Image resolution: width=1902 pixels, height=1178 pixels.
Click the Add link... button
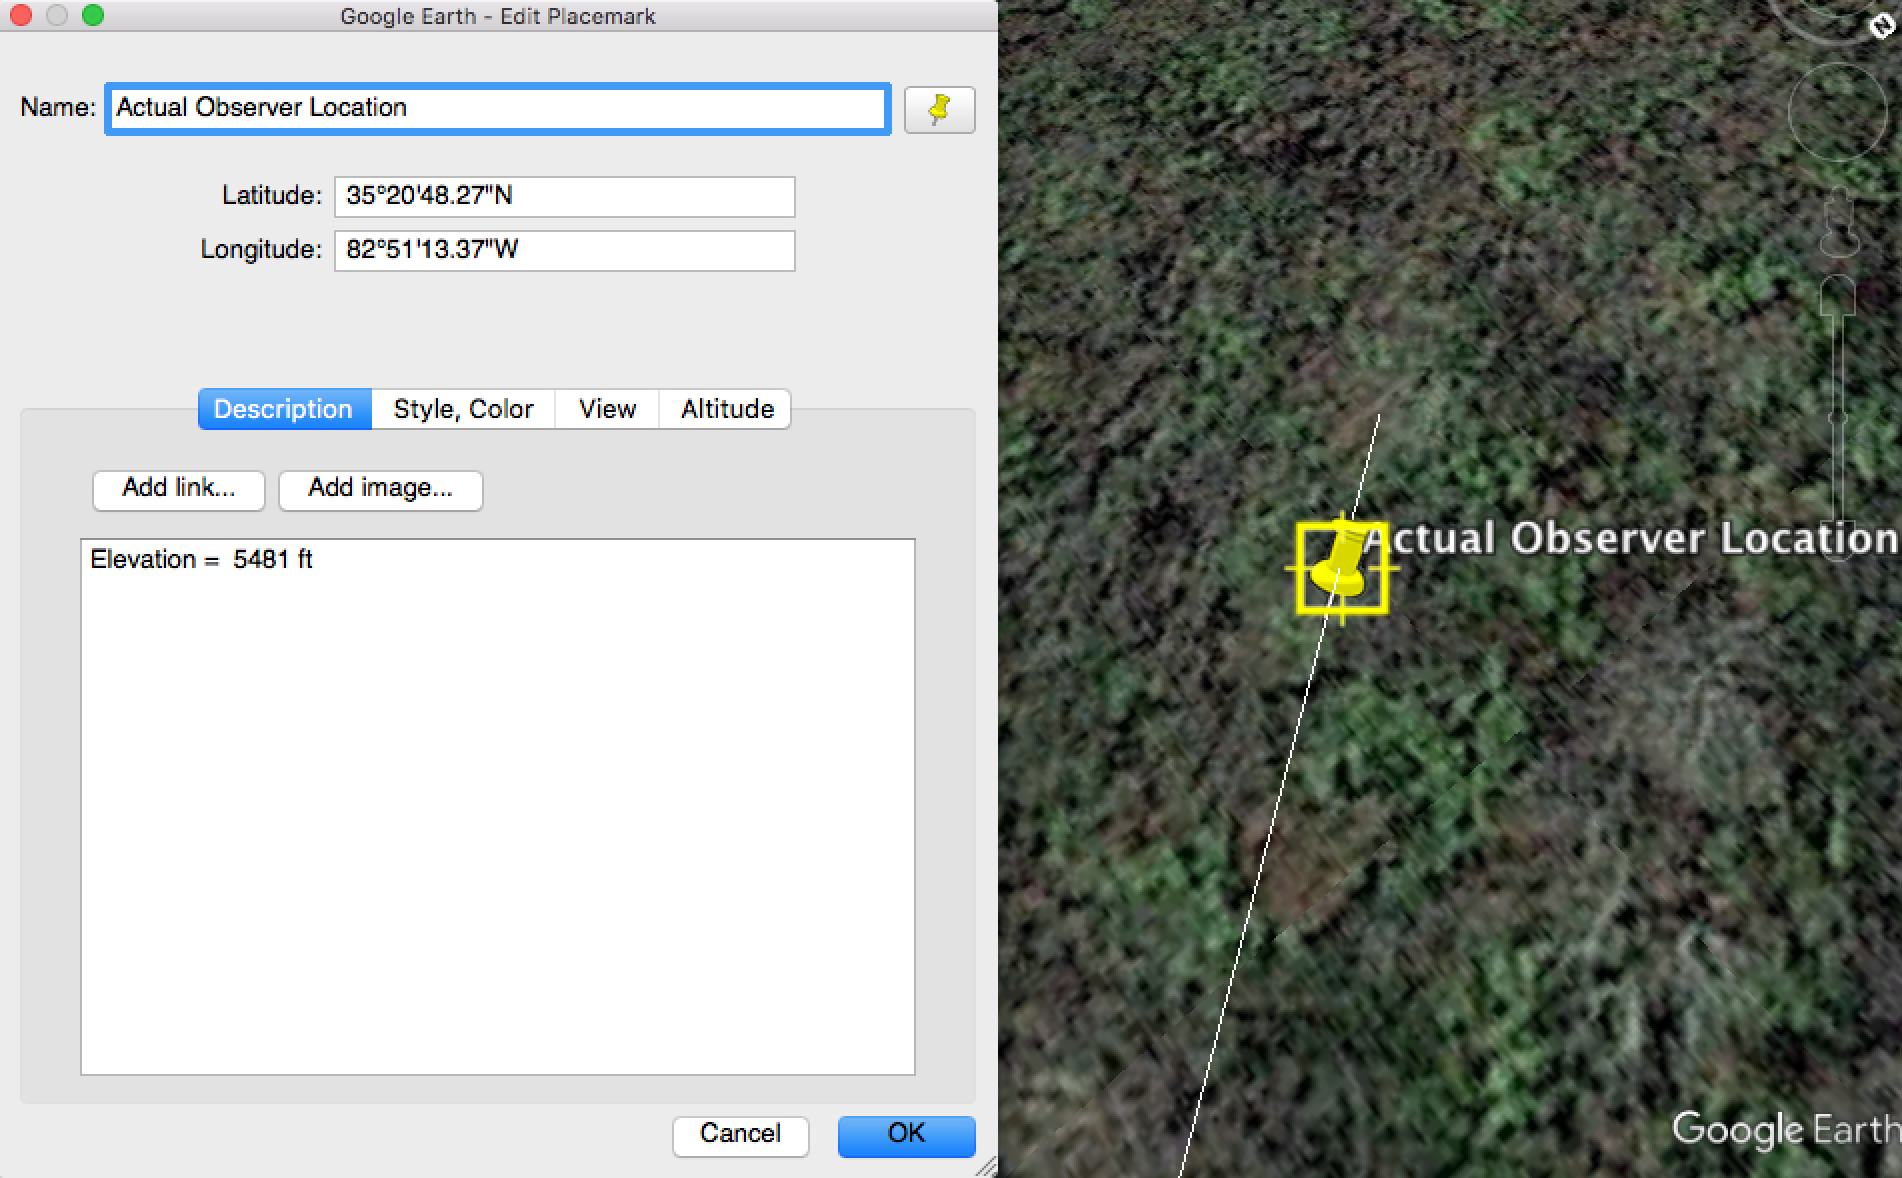pyautogui.click(x=179, y=489)
